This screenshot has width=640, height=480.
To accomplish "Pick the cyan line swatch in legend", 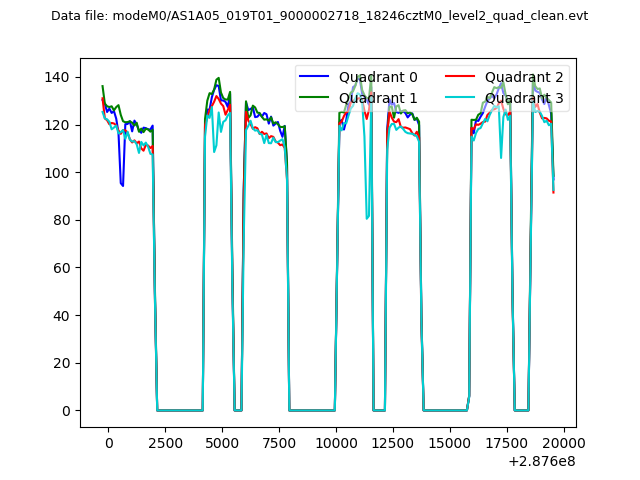I will click(x=462, y=97).
